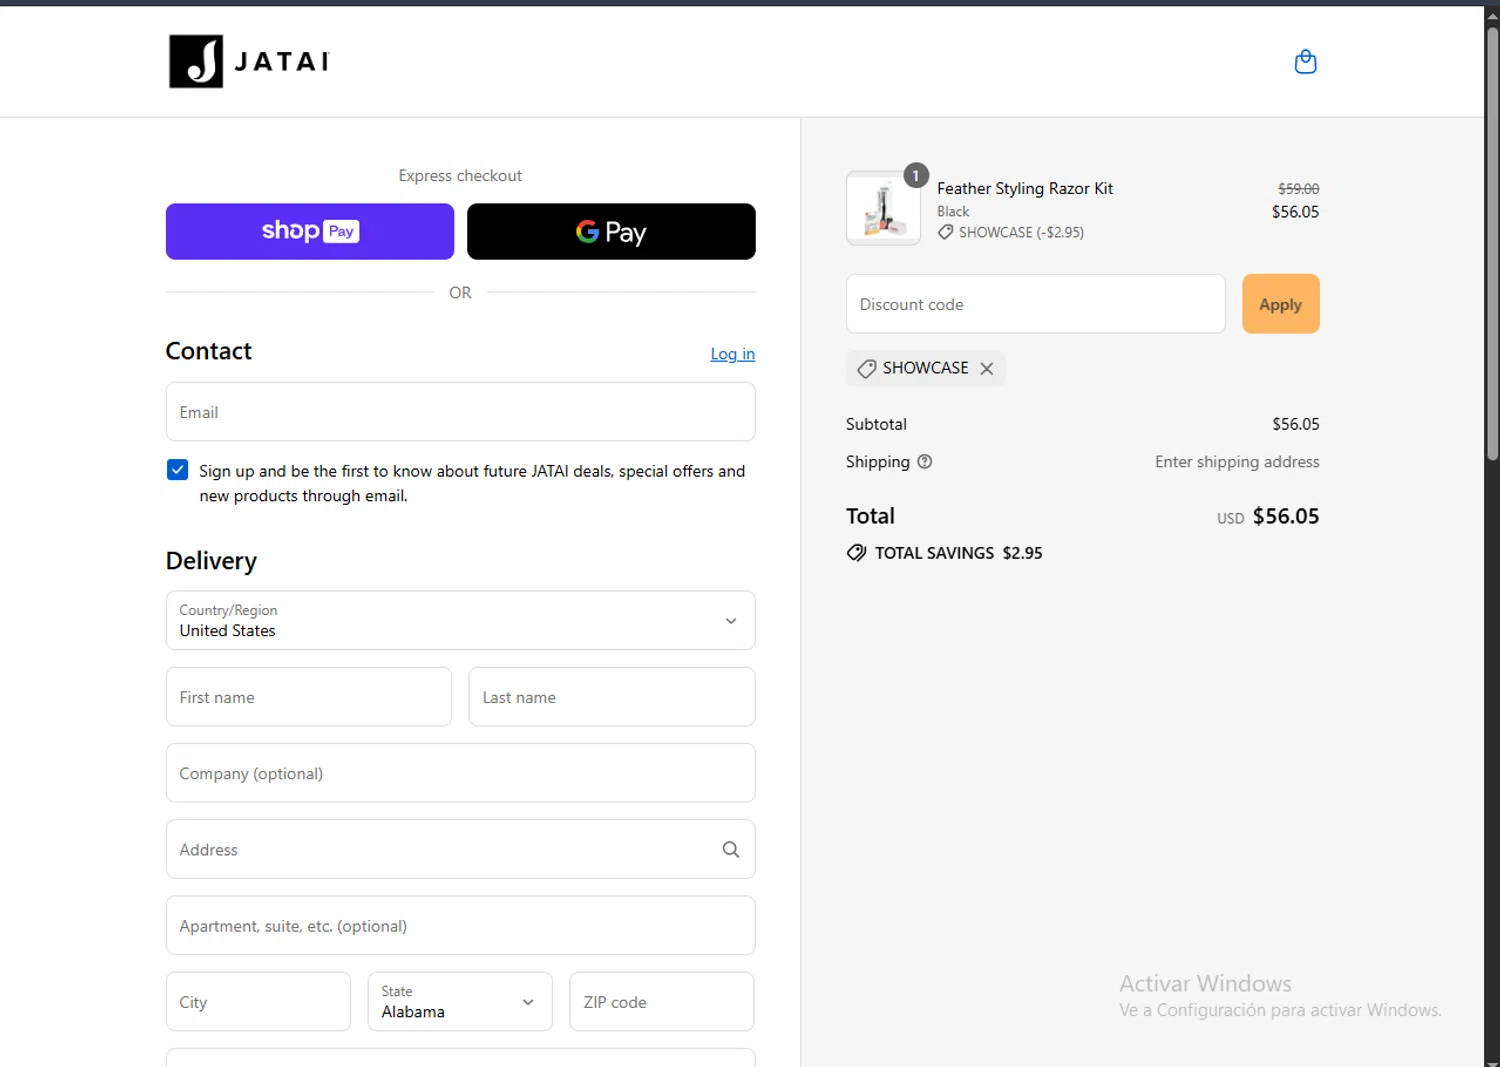Focus the Apartment, suite, etc. field
Image resolution: width=1500 pixels, height=1067 pixels.
[x=460, y=925]
